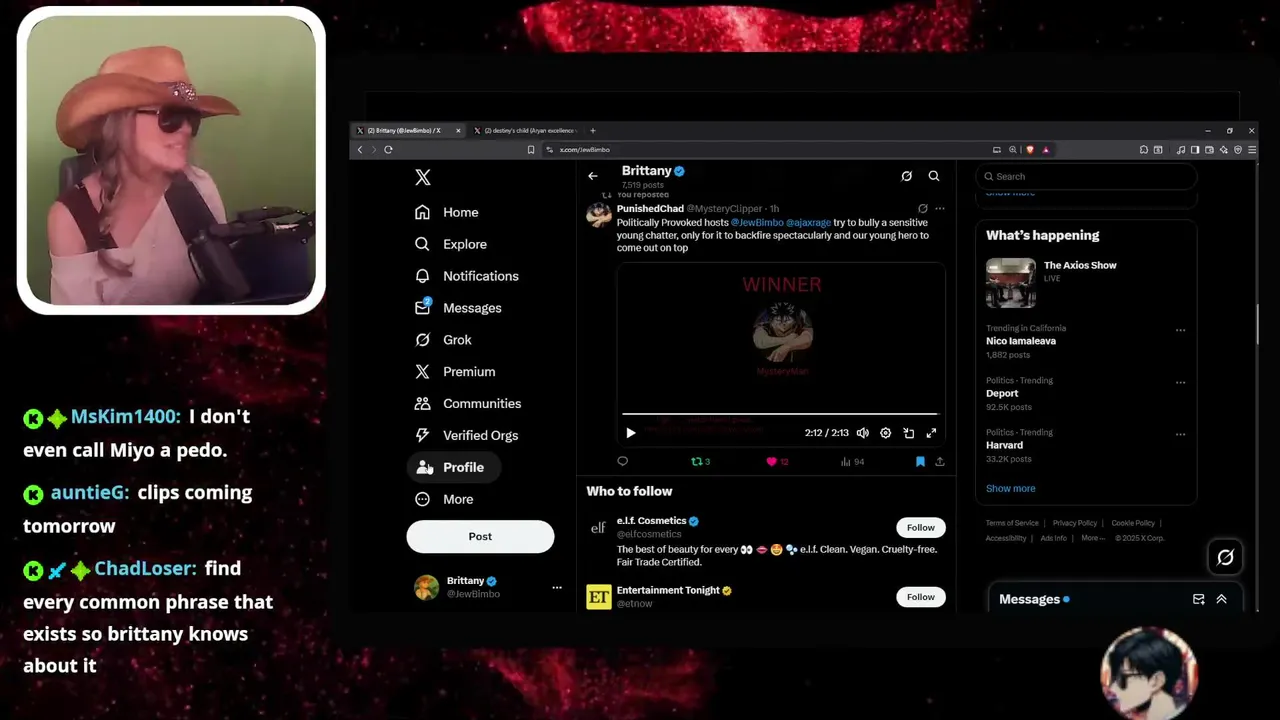This screenshot has width=1280, height=720.
Task: Go back using the profile header arrow
Action: pos(593,176)
